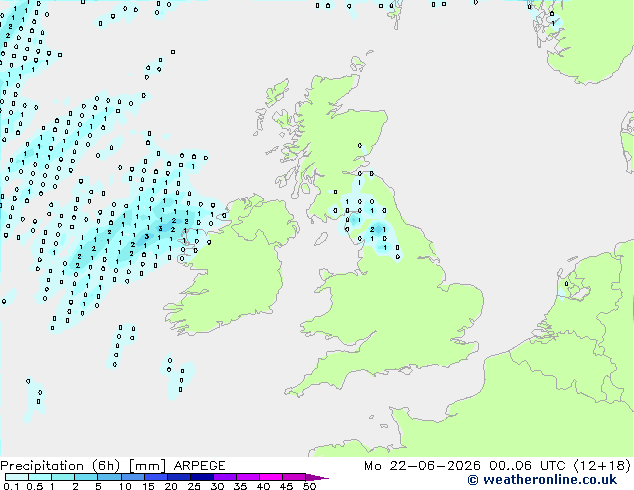Click the 'Precipitation' title word
Viewport: 634px width, 490px height.
(x=42, y=466)
